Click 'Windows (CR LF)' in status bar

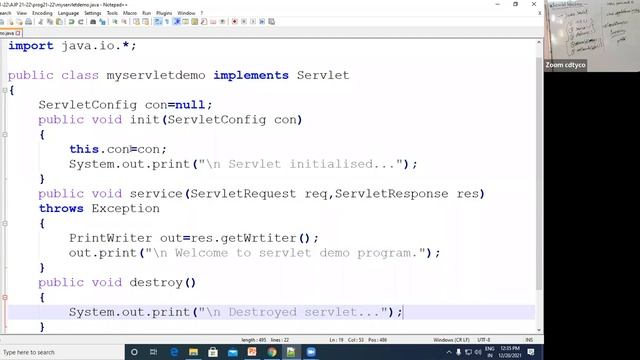tap(451, 340)
